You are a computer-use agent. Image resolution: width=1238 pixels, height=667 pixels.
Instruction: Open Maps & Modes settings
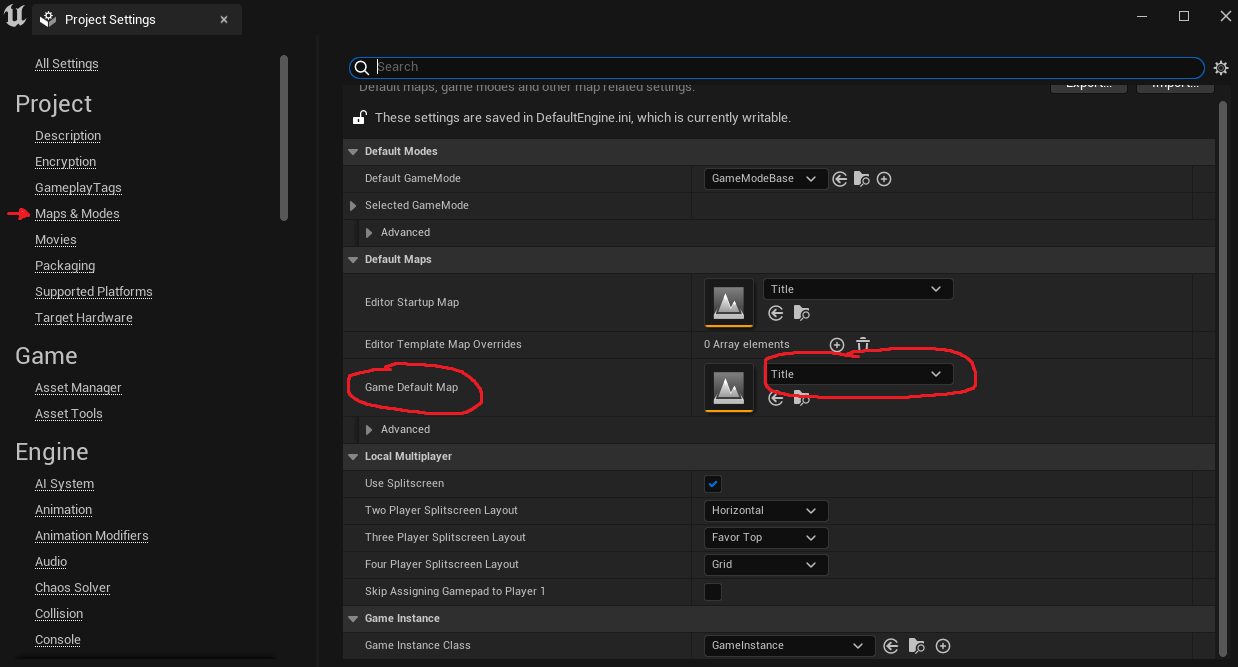coord(77,214)
